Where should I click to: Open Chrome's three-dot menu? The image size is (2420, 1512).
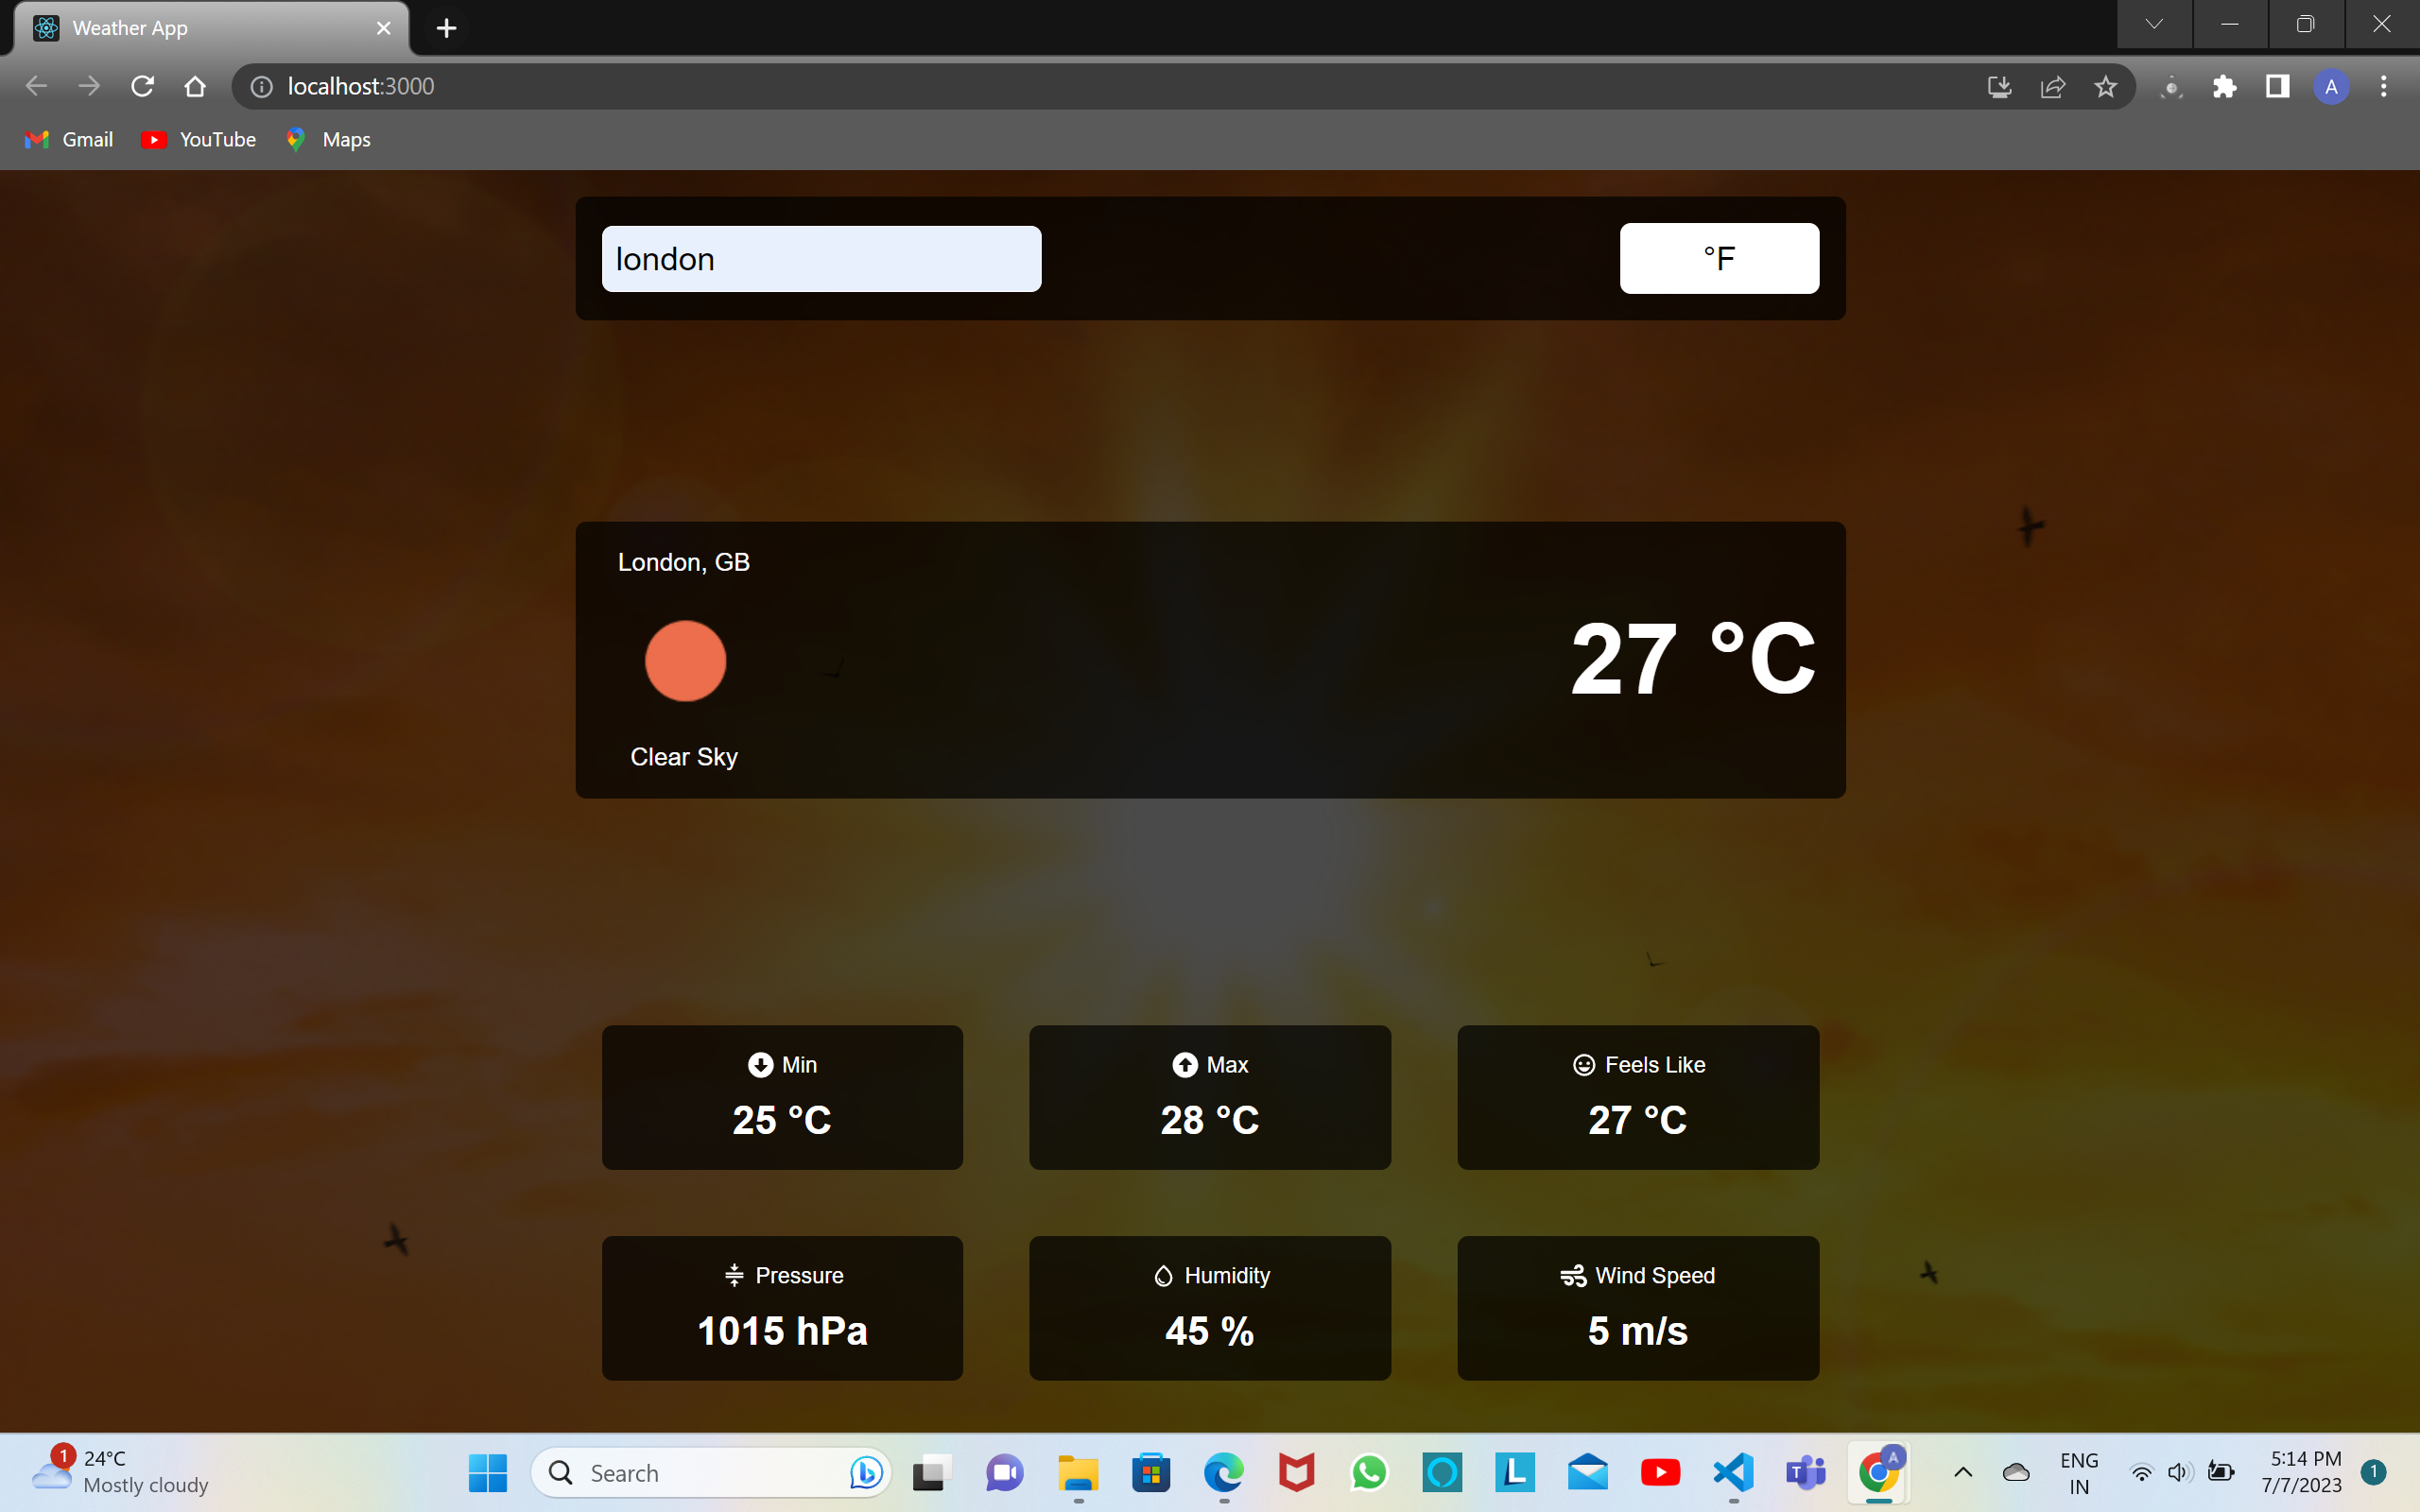point(2384,86)
